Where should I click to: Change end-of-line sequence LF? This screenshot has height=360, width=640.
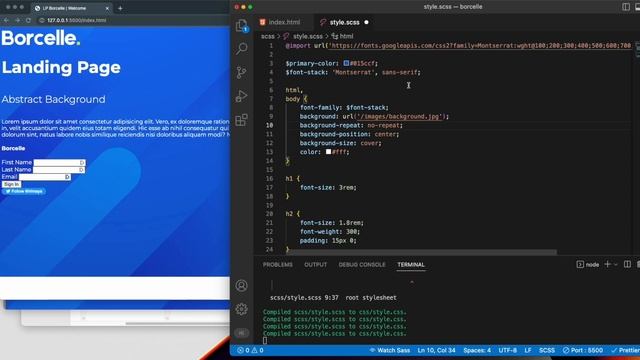point(528,350)
